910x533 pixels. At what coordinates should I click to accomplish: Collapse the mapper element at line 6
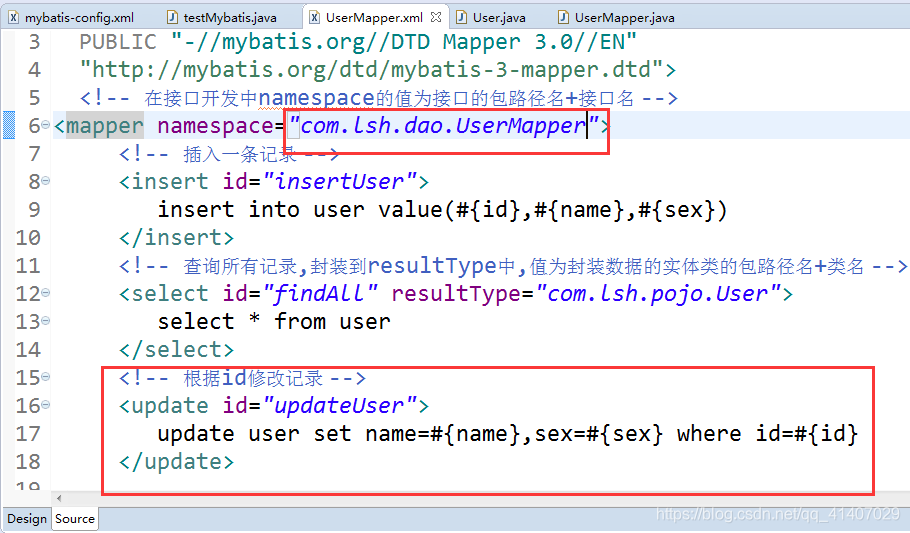coord(46,125)
